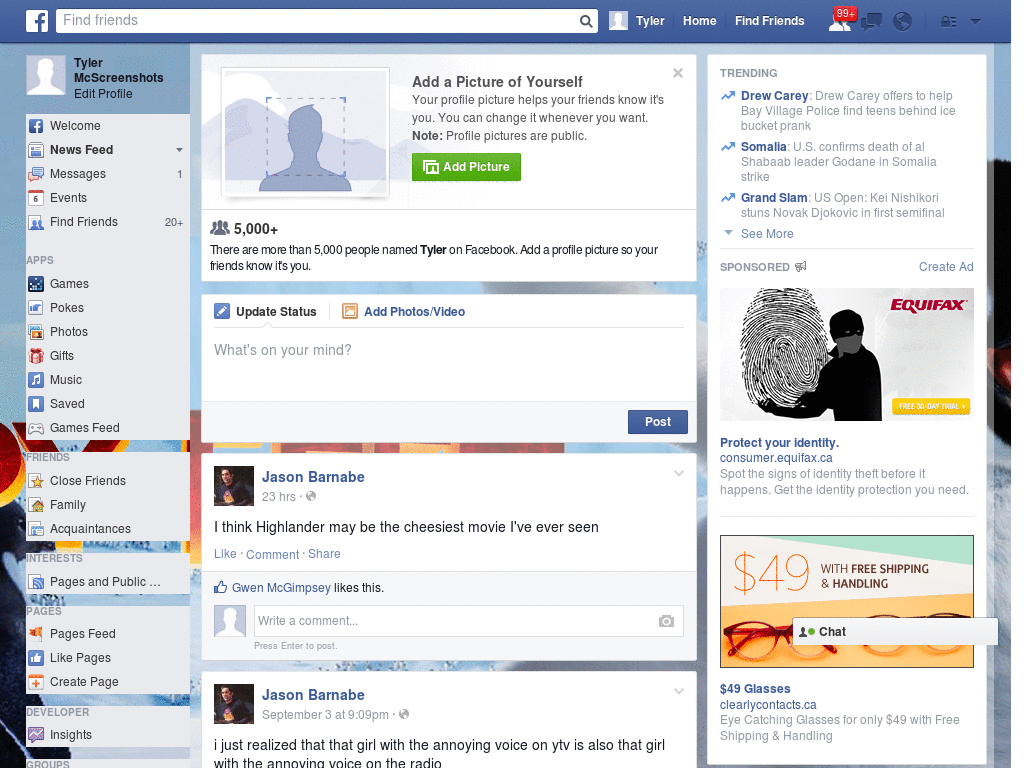Click the Find Friends sidebar icon
Screen dimensions: 1024x768
[36, 222]
